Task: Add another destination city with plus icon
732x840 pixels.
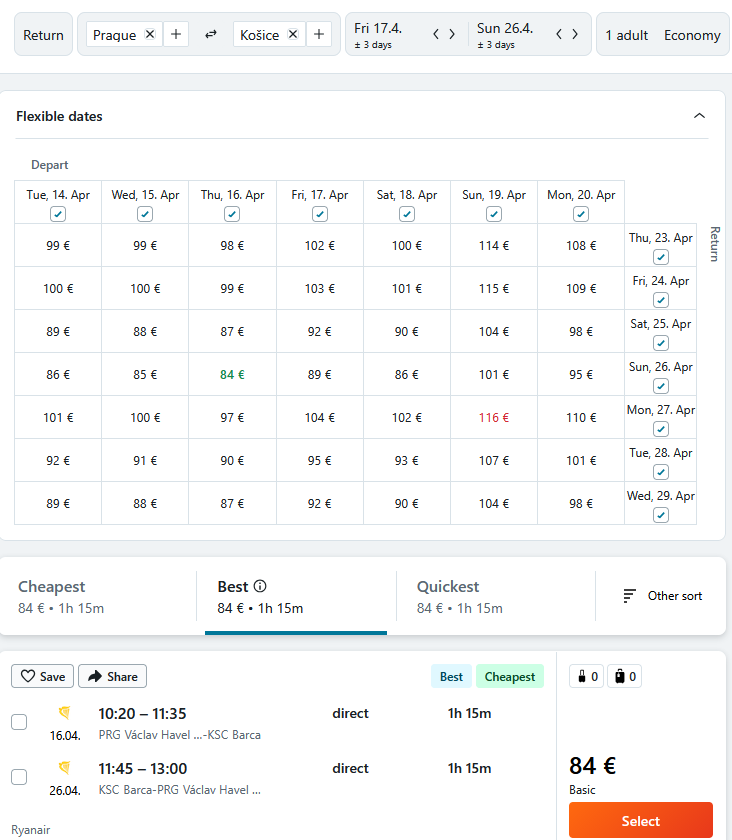Action: click(x=319, y=34)
